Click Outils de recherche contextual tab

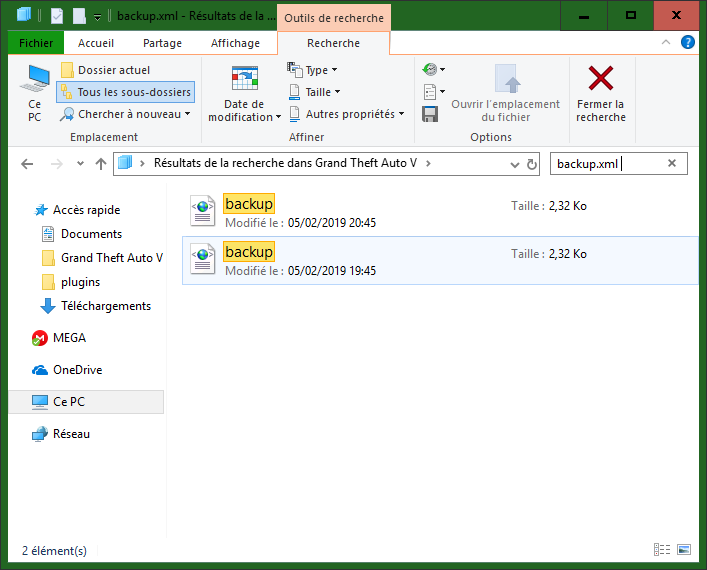coord(334,18)
